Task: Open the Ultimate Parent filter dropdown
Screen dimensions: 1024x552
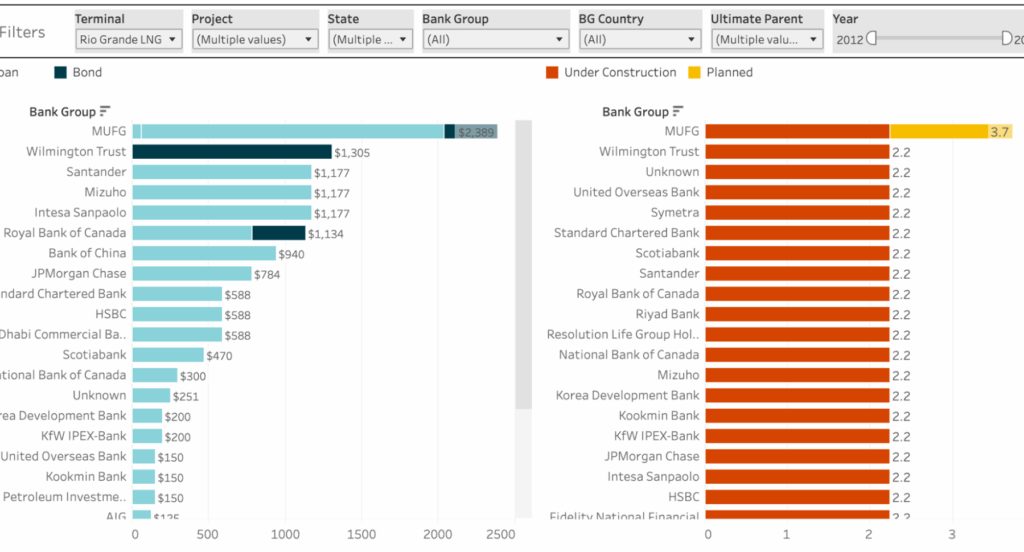Action: tap(767, 40)
